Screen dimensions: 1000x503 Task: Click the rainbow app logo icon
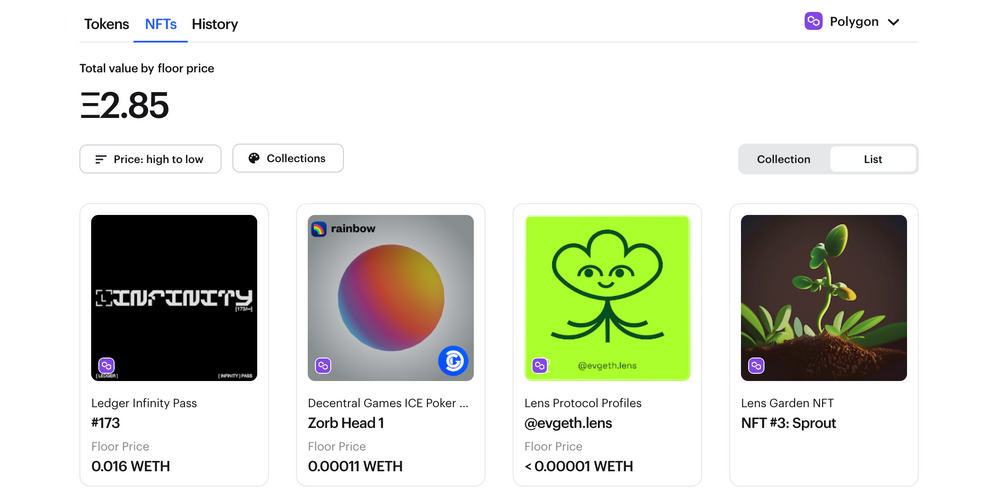pyautogui.click(x=318, y=229)
